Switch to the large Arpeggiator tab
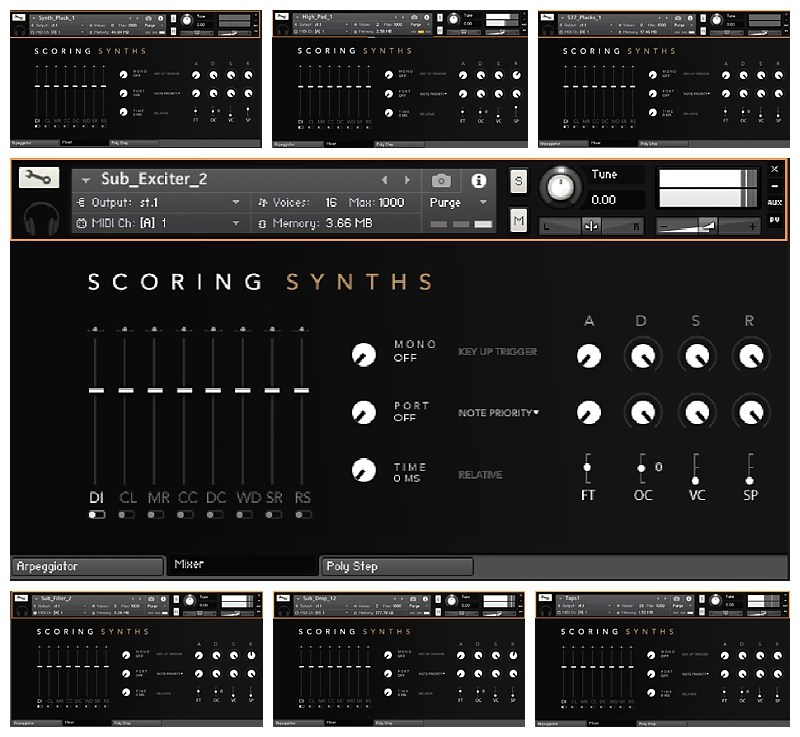Viewport: 800px width, 737px height. (x=87, y=566)
